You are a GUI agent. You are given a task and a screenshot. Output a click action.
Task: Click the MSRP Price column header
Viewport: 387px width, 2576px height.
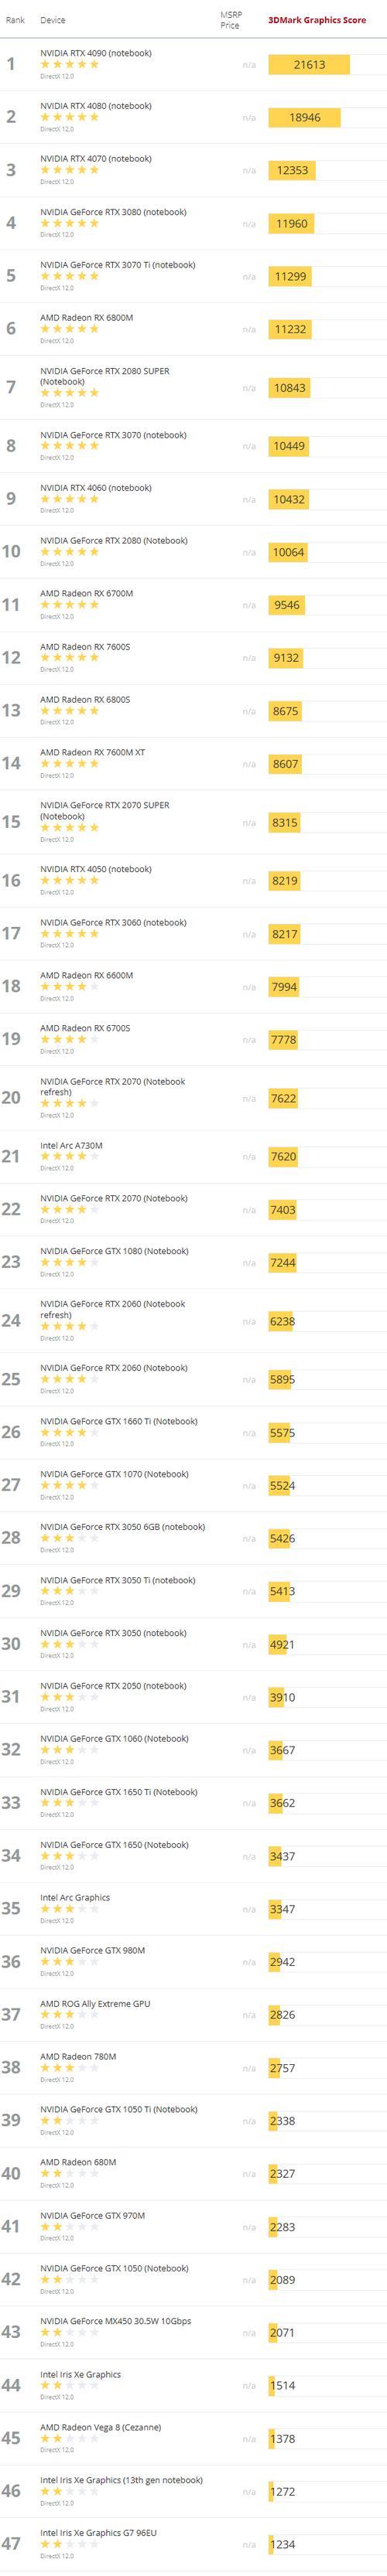pyautogui.click(x=230, y=20)
